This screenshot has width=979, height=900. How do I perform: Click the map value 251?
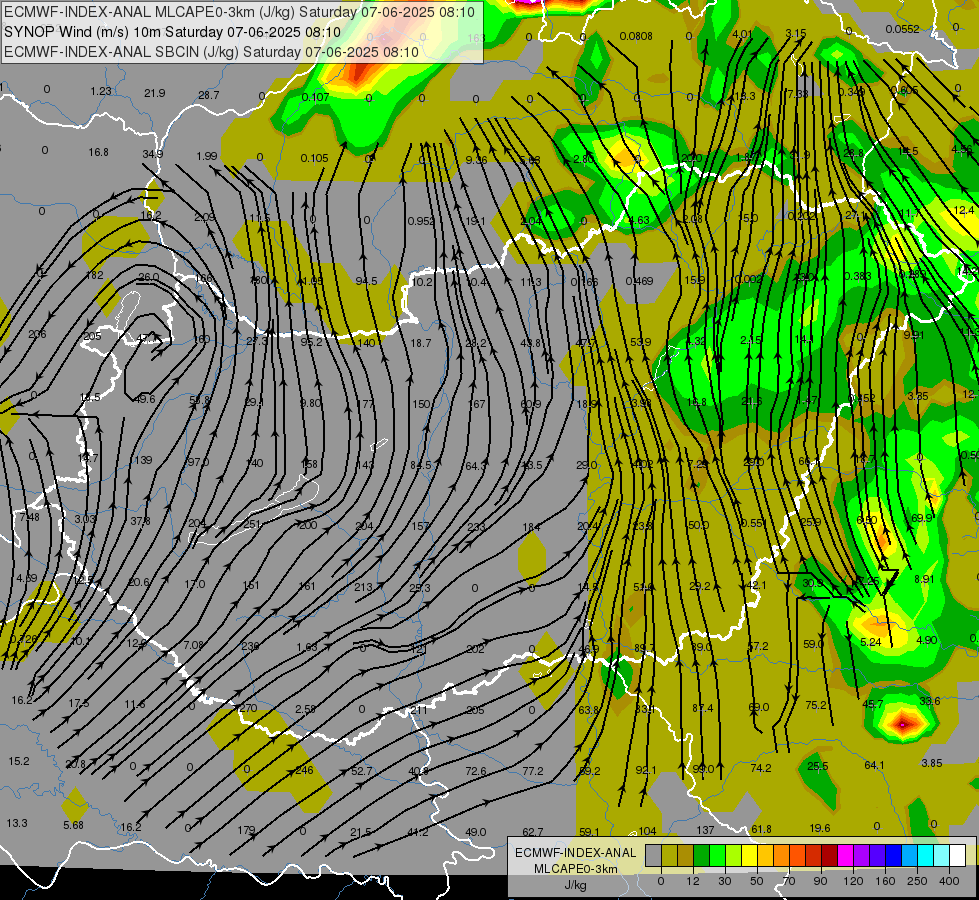point(252,524)
